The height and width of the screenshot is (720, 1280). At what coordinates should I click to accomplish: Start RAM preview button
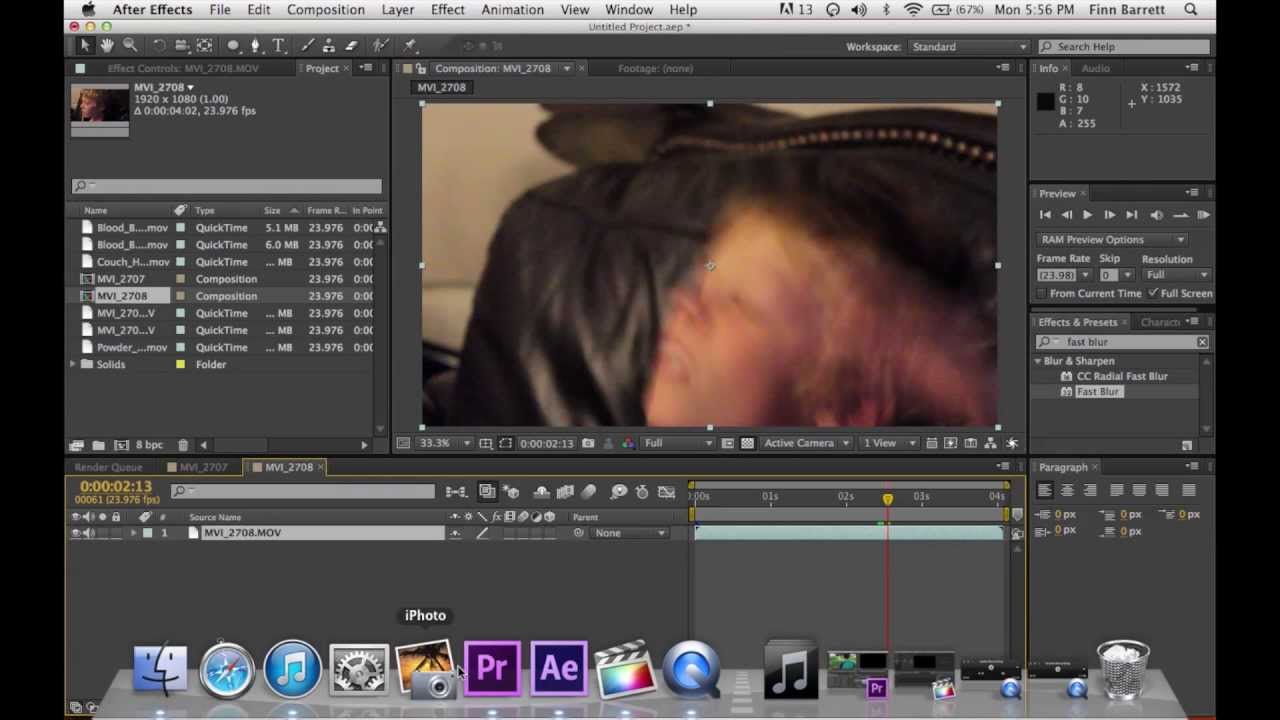point(1203,215)
